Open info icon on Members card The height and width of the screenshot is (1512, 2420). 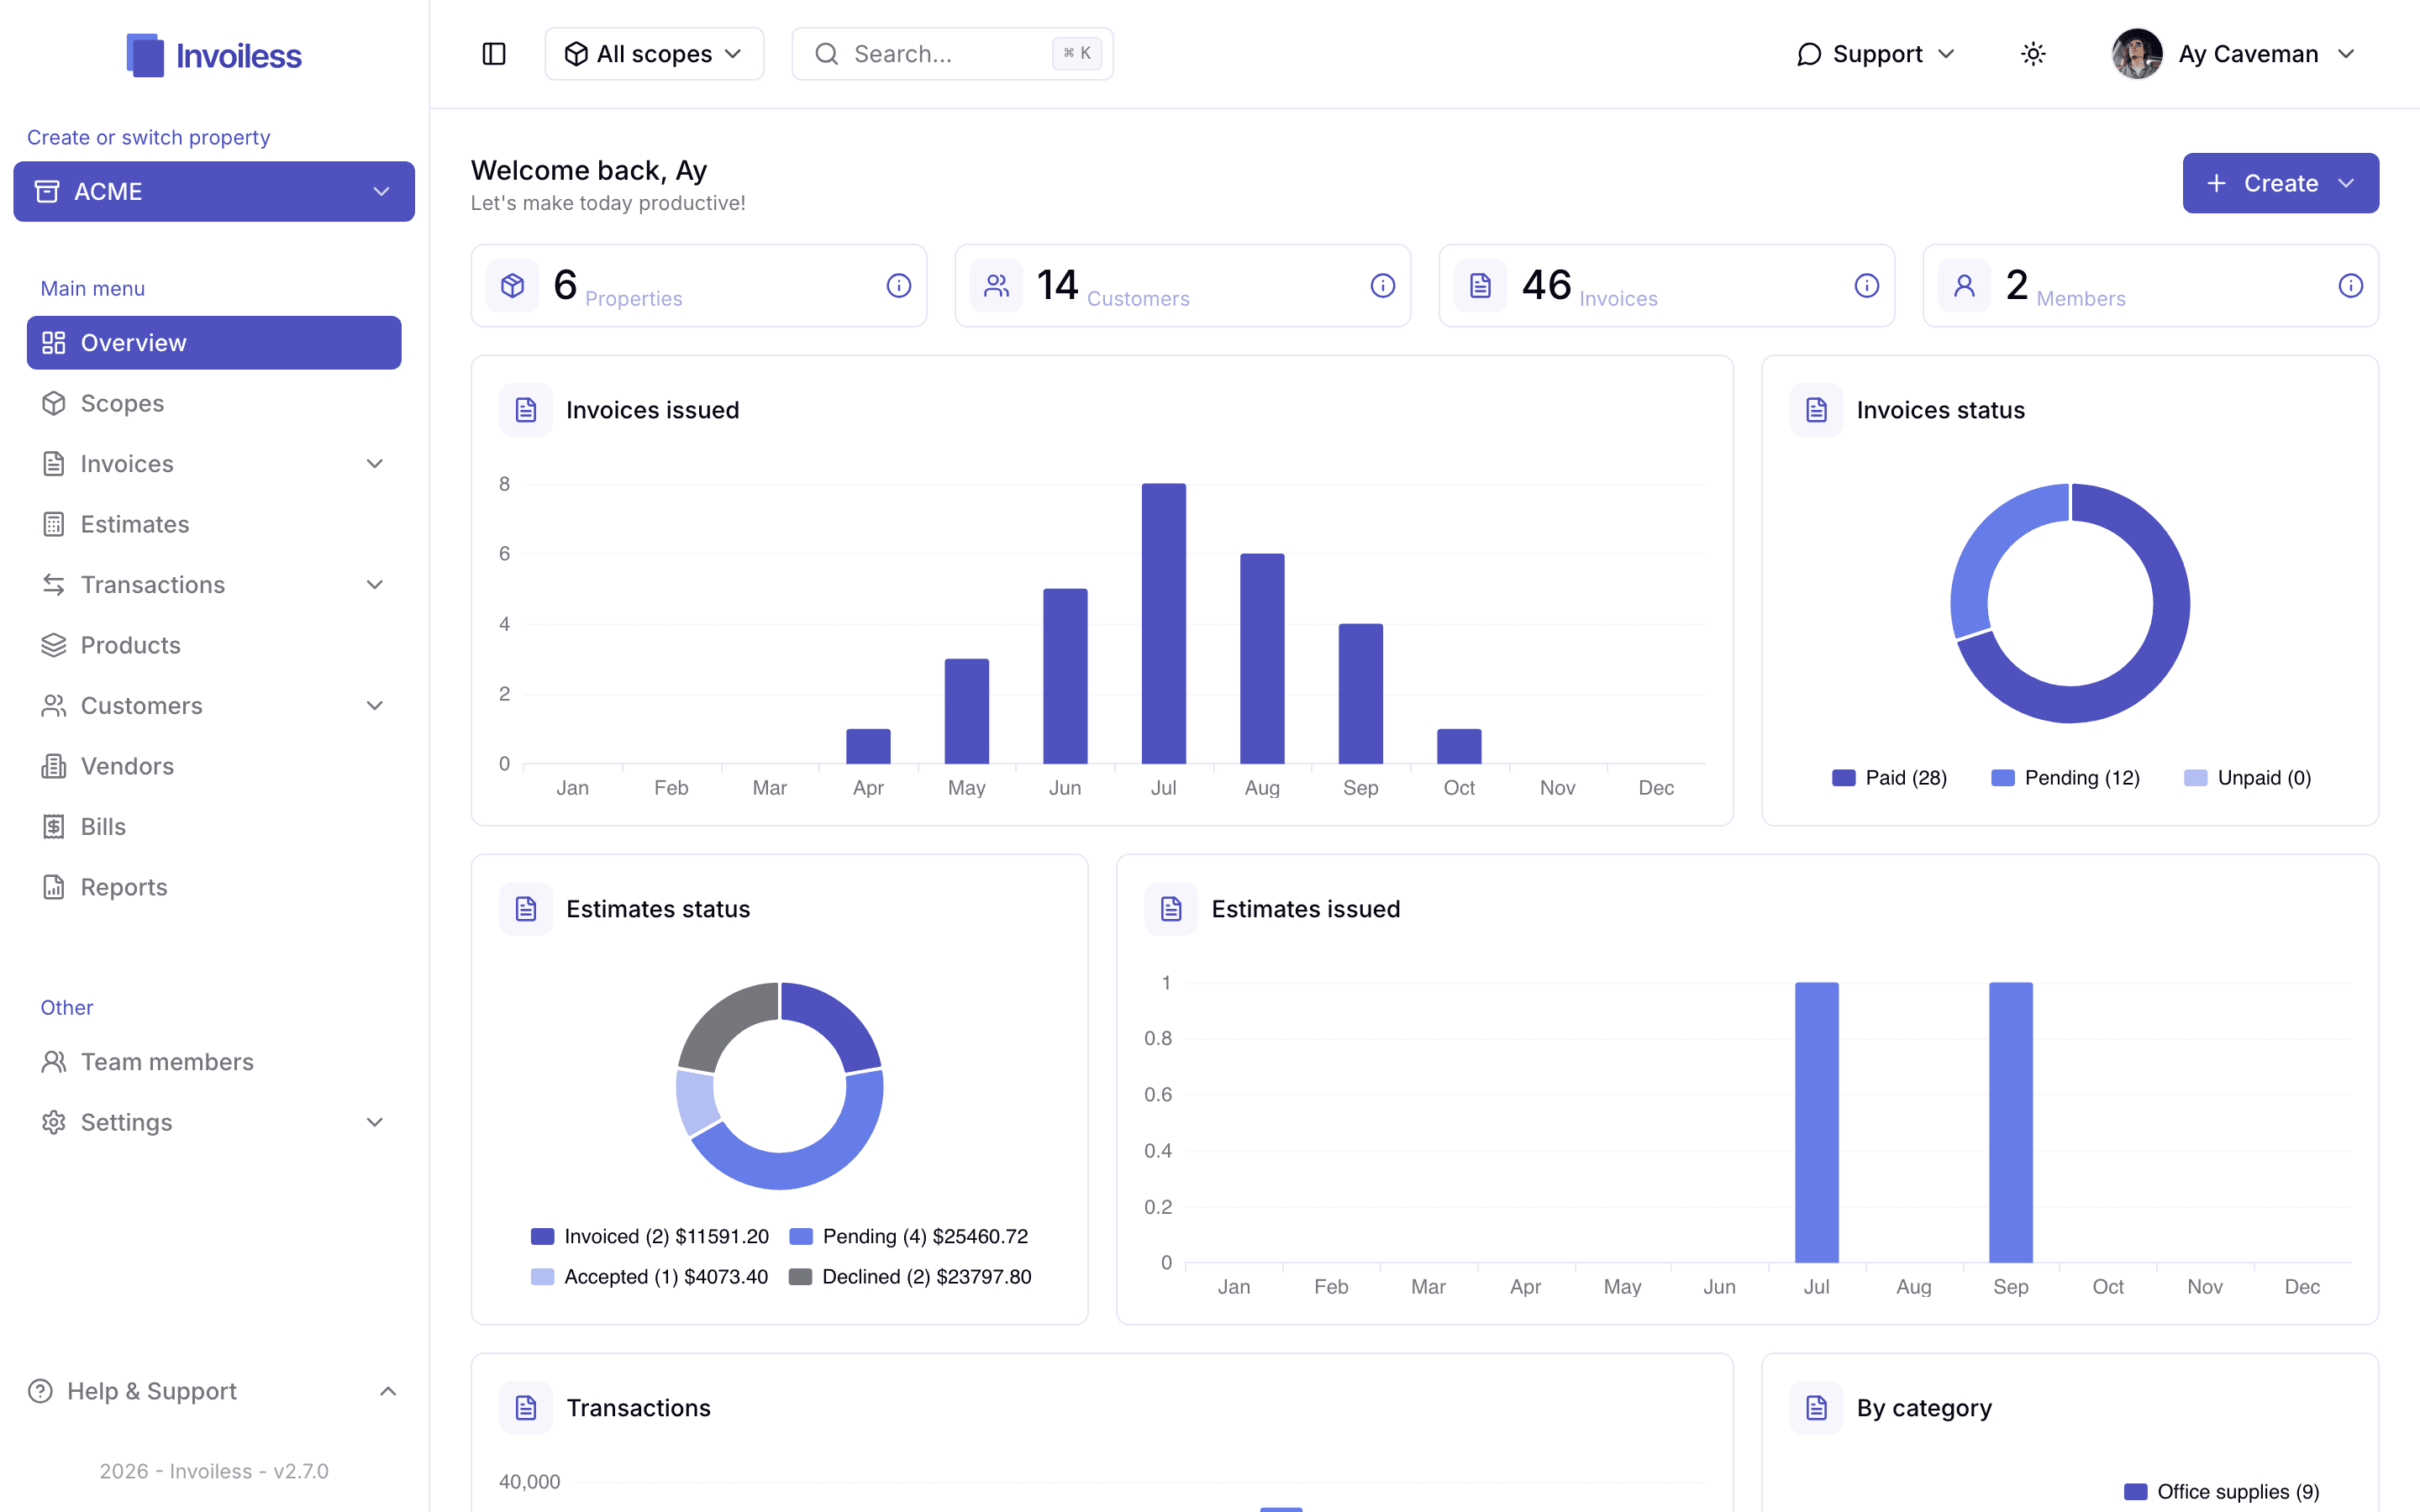(2351, 286)
